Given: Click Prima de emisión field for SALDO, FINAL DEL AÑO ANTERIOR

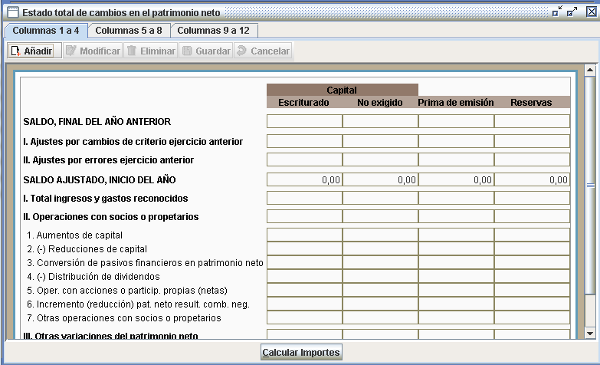Looking at the screenshot, I should [456, 121].
